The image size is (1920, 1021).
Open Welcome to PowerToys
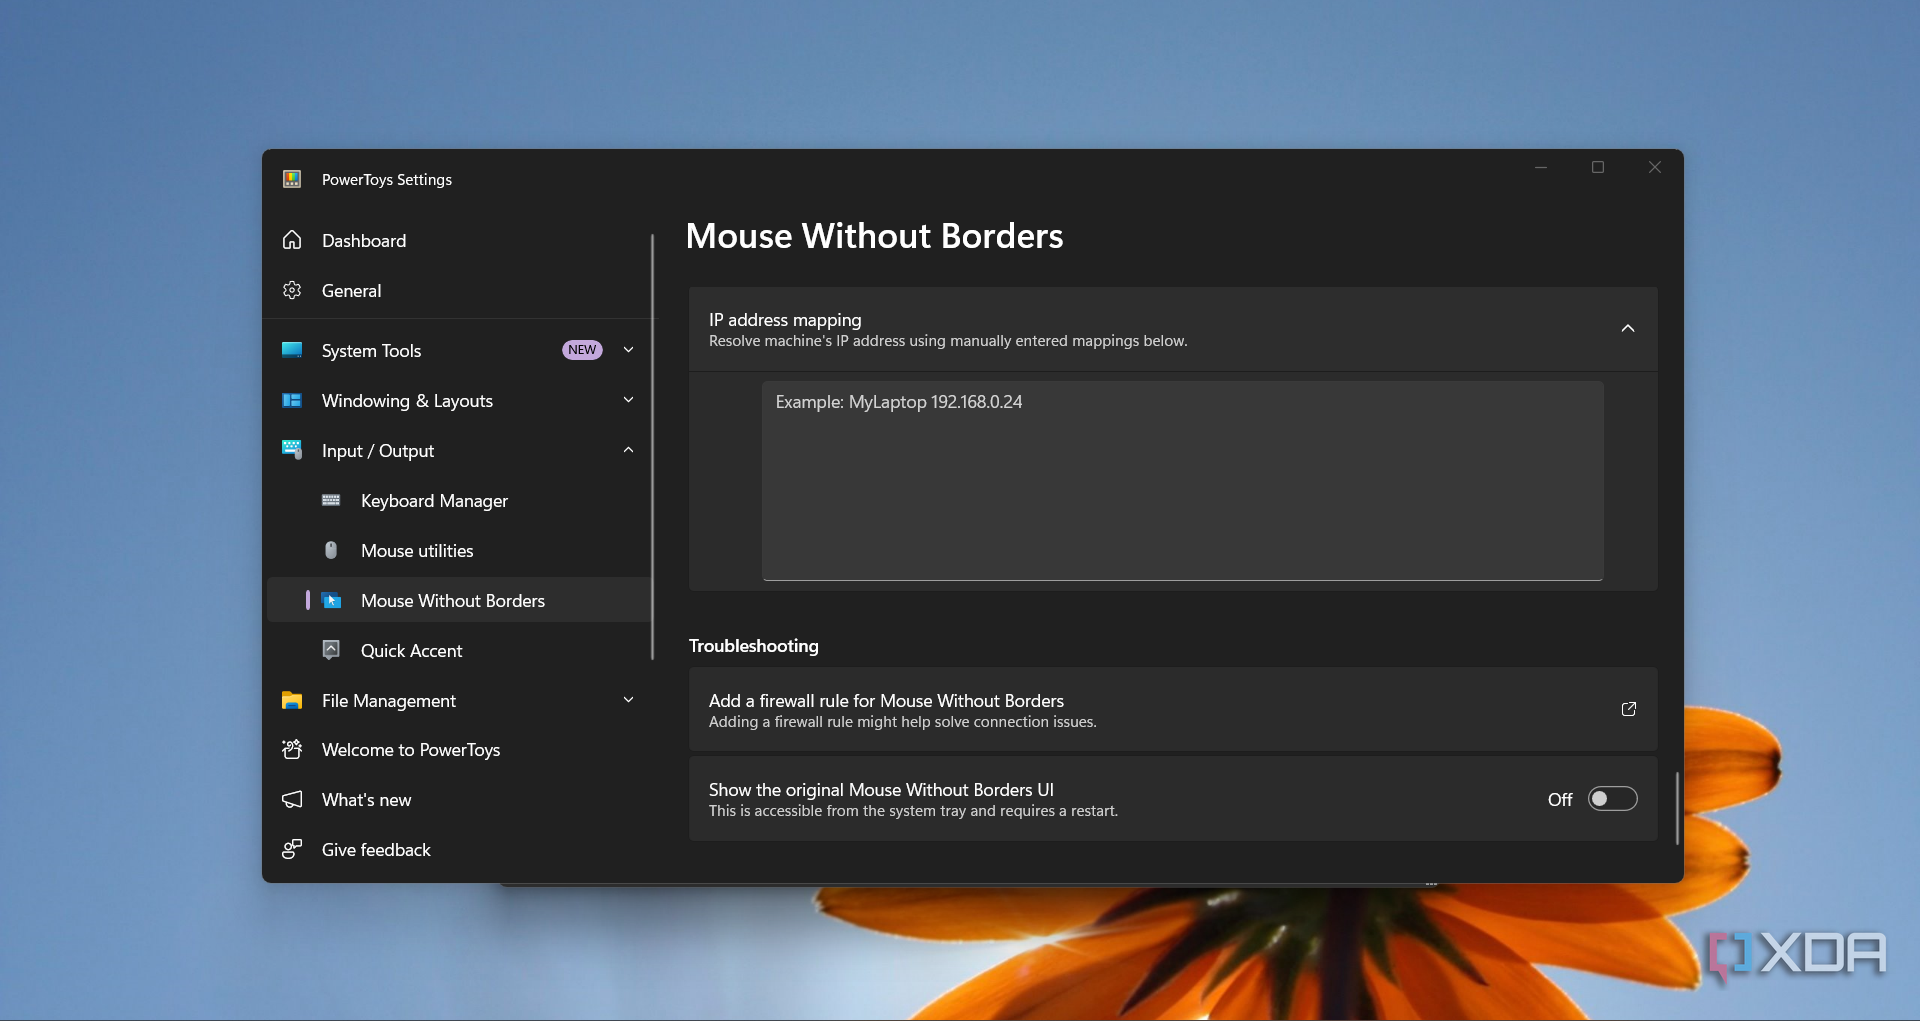[460, 749]
